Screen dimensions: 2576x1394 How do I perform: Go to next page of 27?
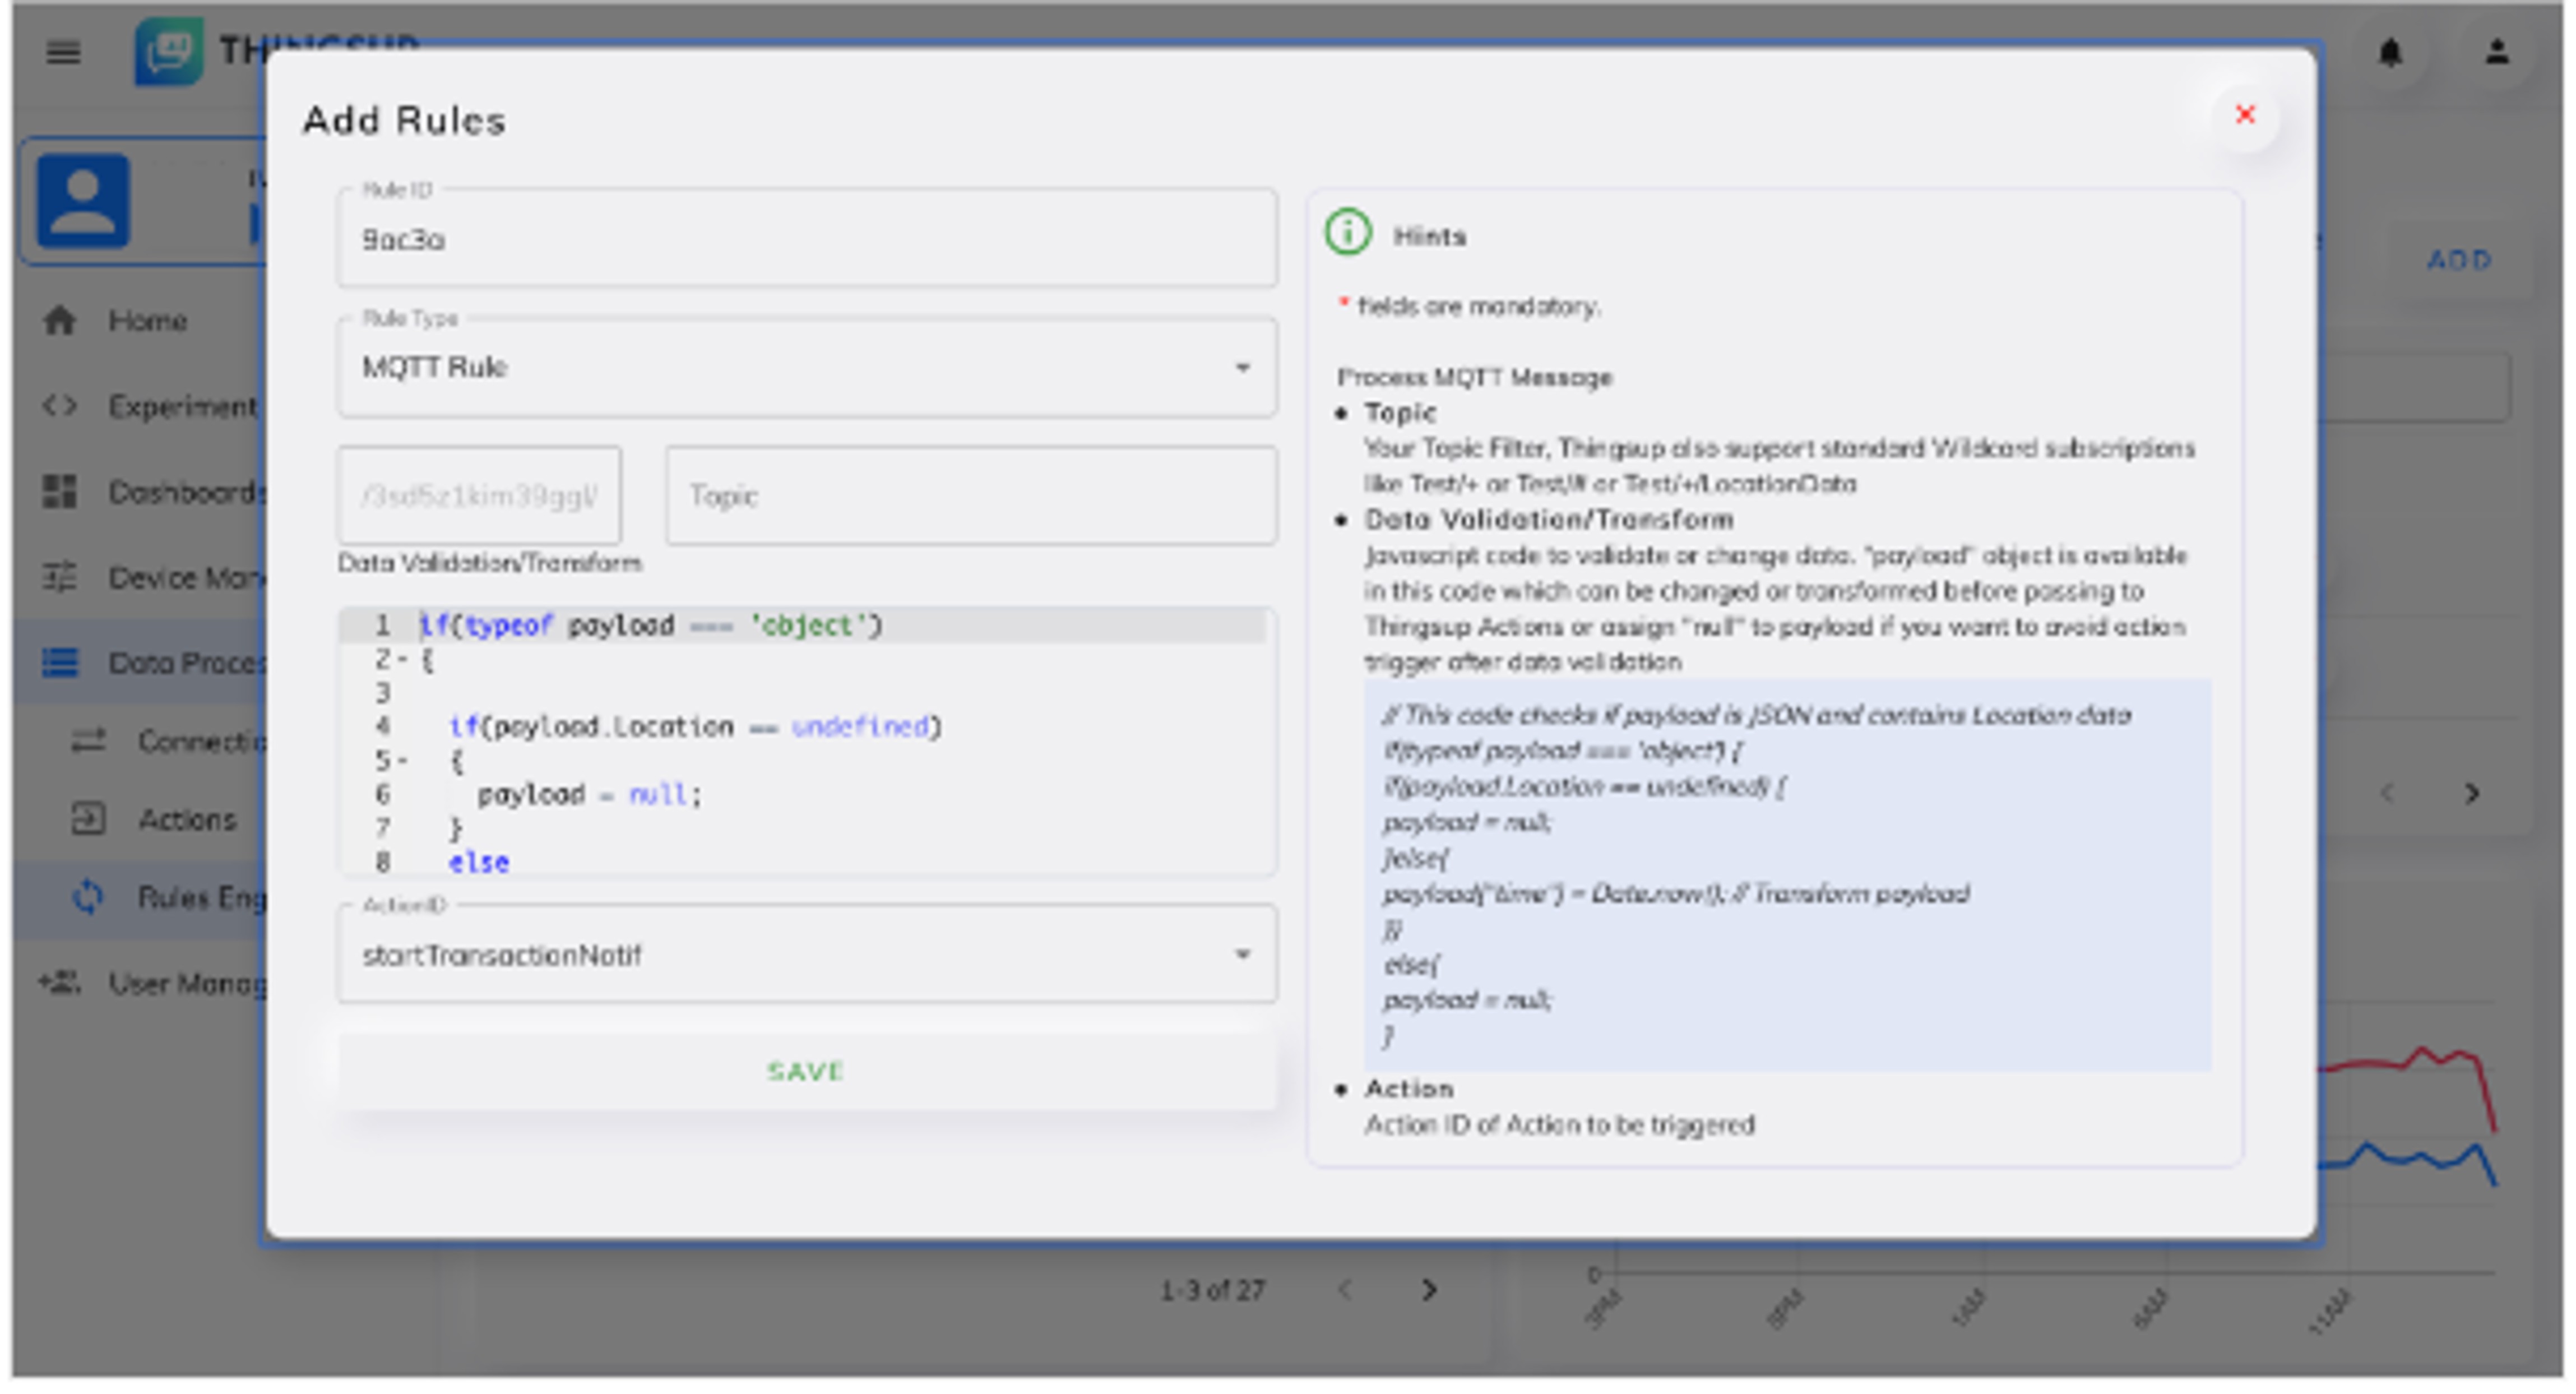tap(1429, 1291)
